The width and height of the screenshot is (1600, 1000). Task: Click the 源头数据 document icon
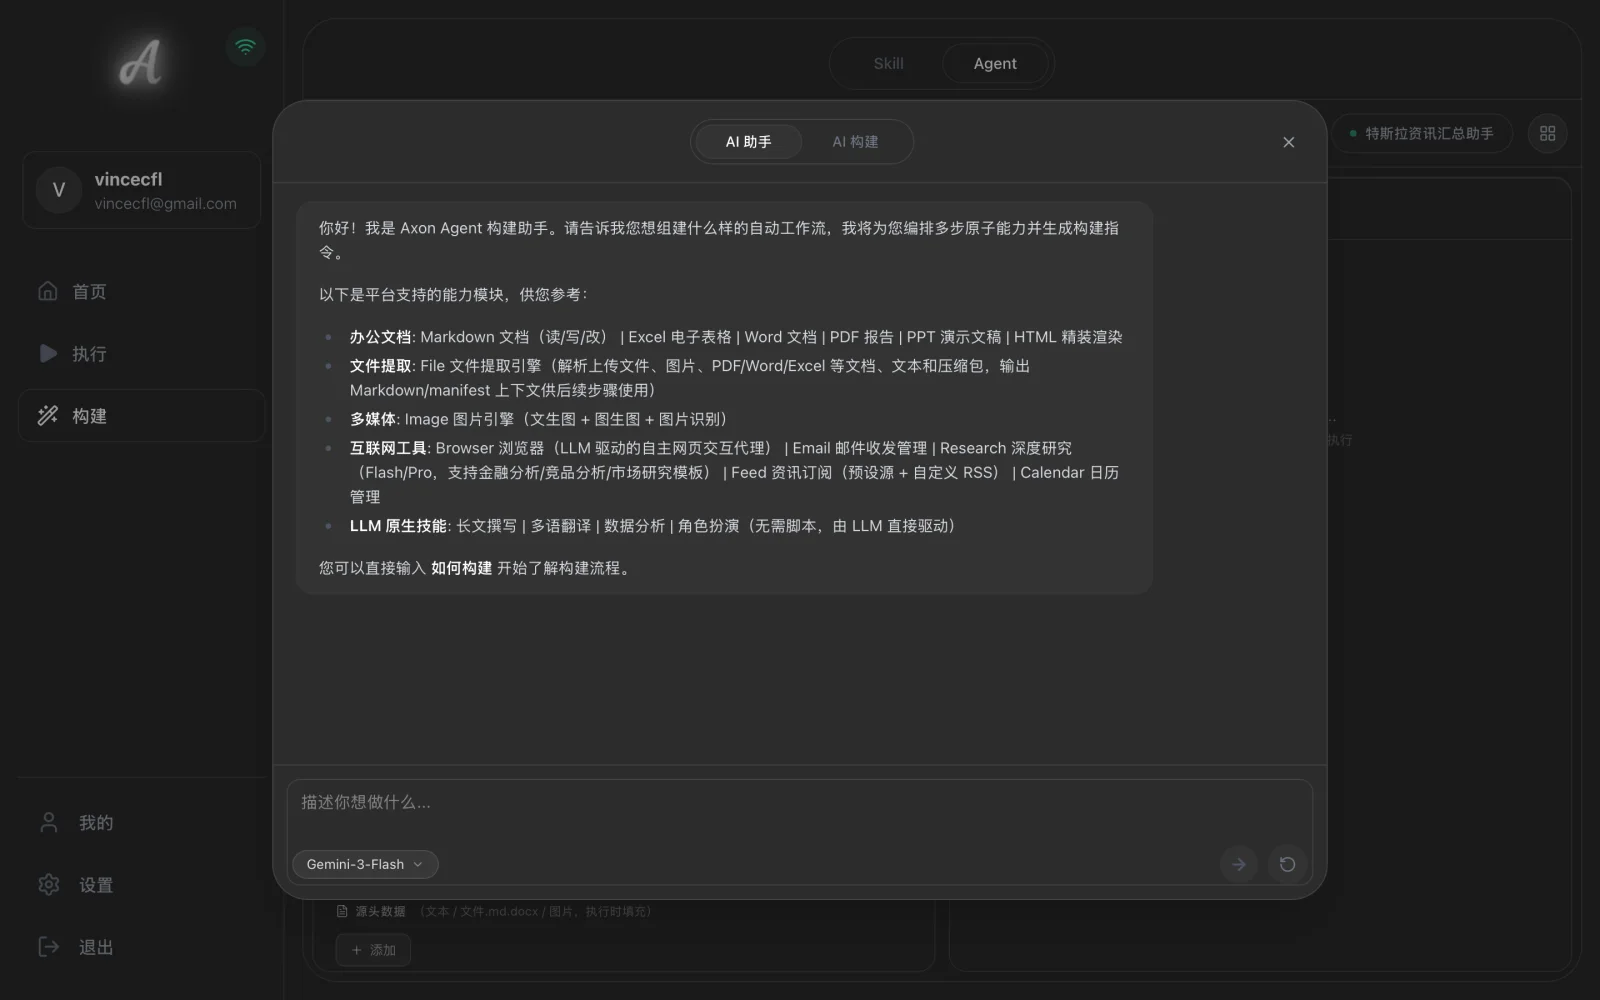click(342, 911)
